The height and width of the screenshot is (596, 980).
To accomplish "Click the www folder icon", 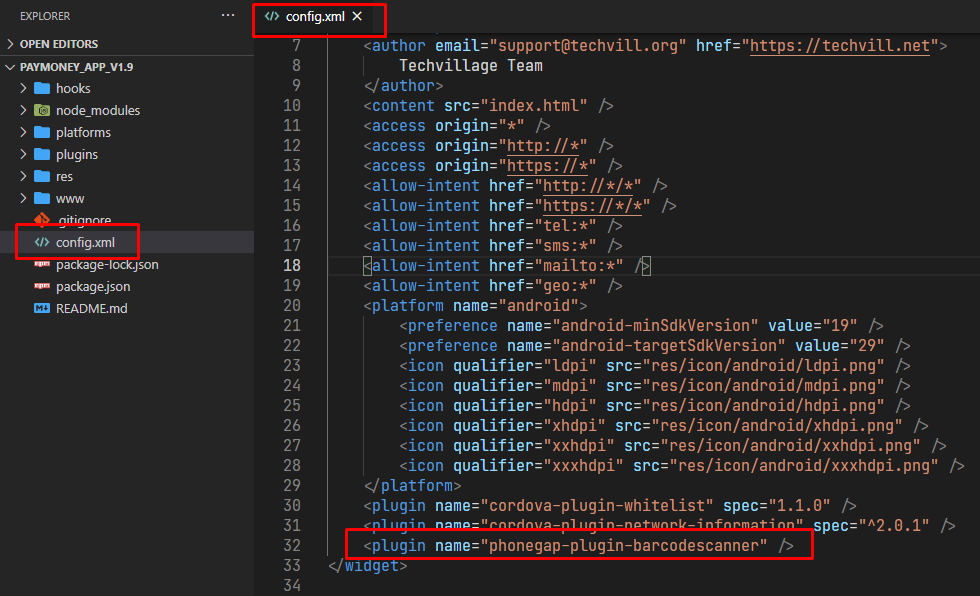I will (x=42, y=199).
